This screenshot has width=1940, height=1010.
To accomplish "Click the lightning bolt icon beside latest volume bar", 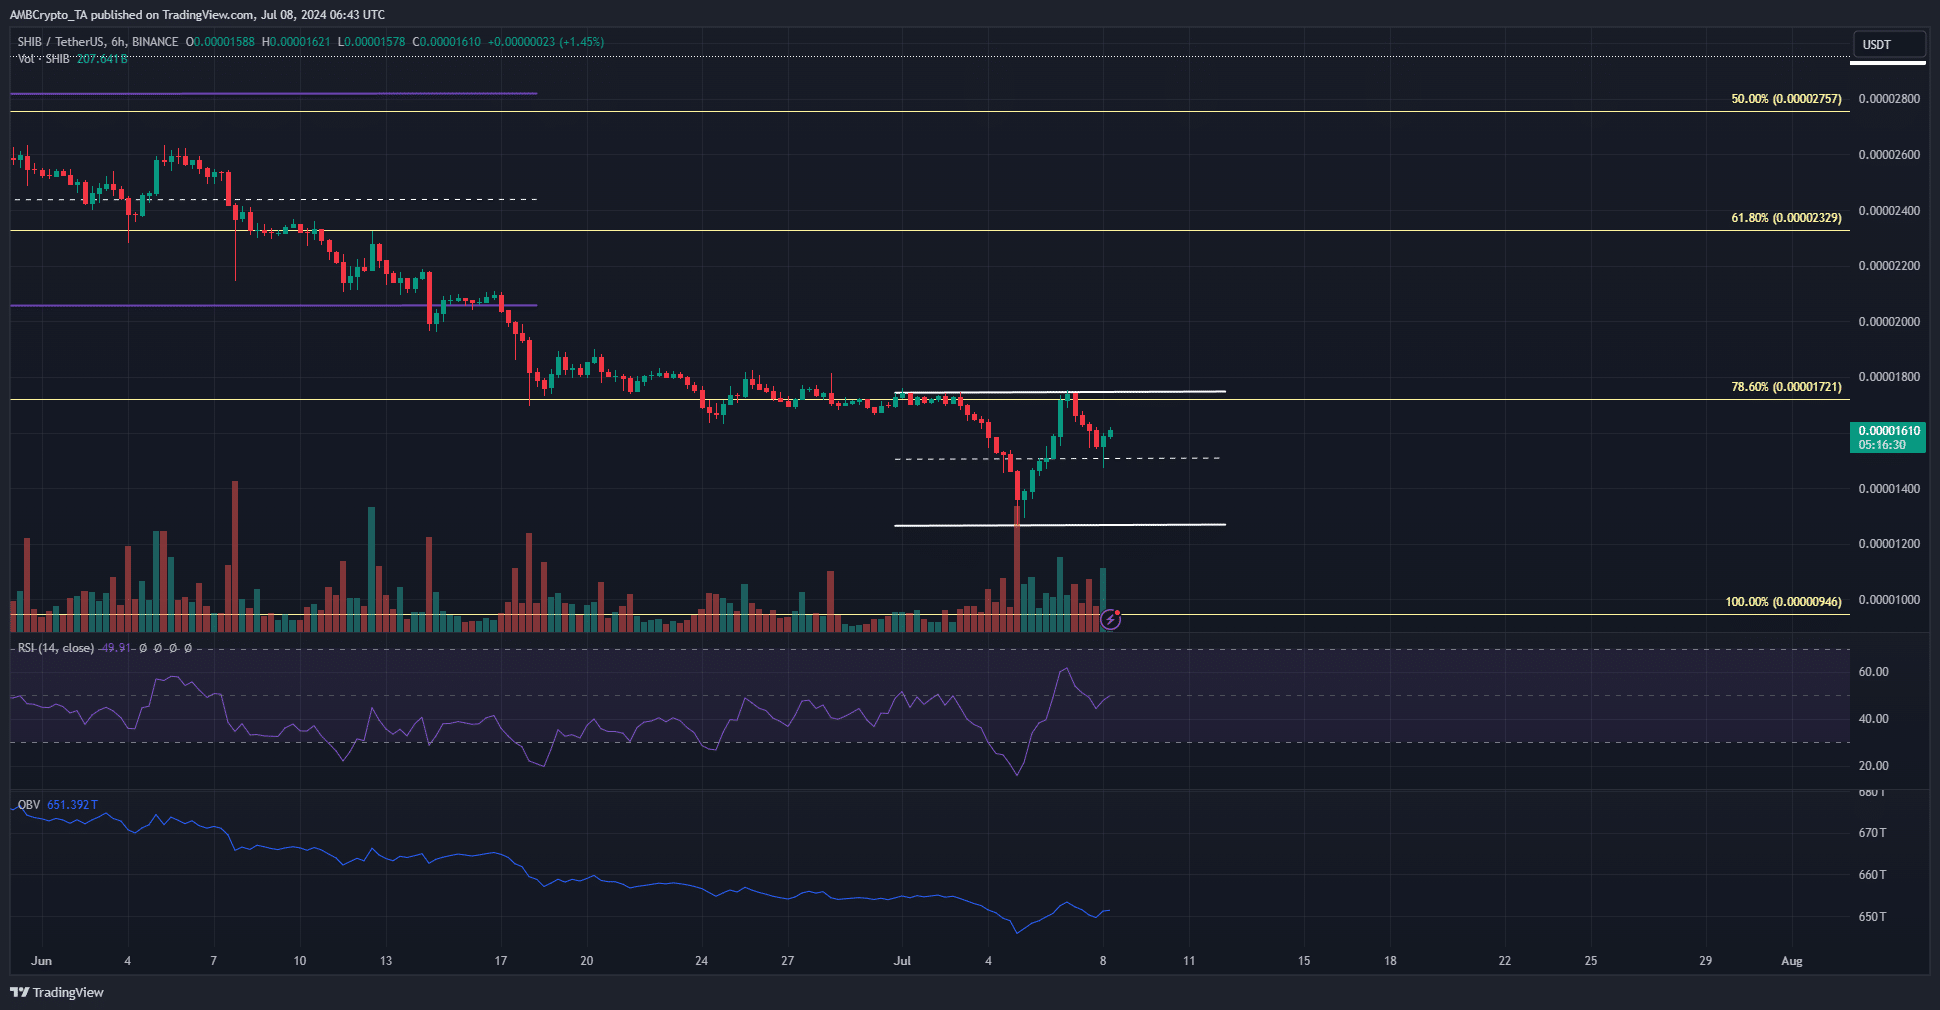I will 1110,620.
